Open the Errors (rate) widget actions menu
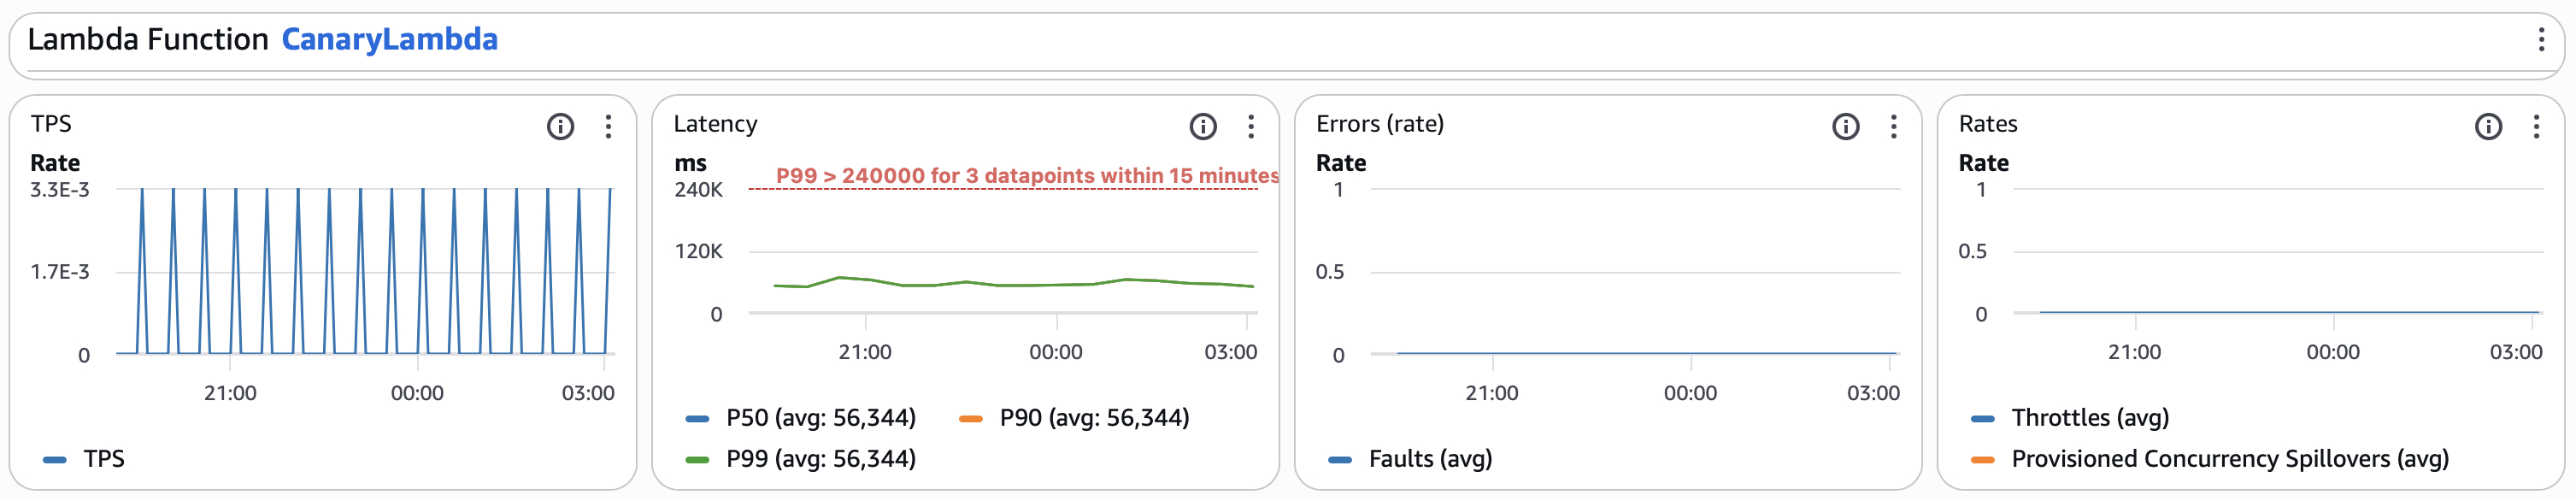The height and width of the screenshot is (501, 2576). tap(1893, 126)
